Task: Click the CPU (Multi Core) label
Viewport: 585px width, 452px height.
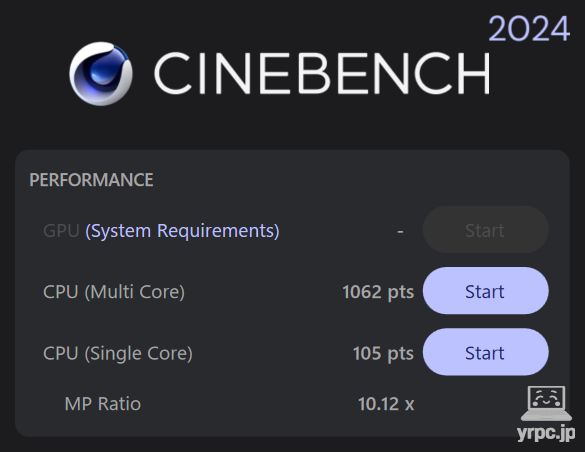Action: click(114, 292)
